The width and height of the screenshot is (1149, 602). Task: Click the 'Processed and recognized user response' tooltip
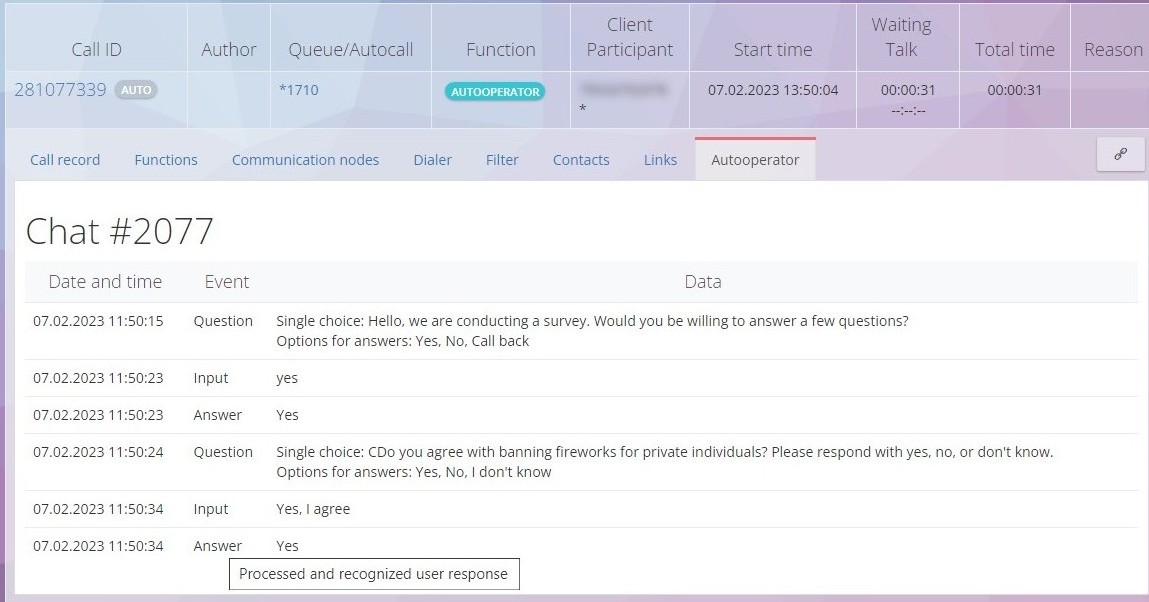coord(374,573)
